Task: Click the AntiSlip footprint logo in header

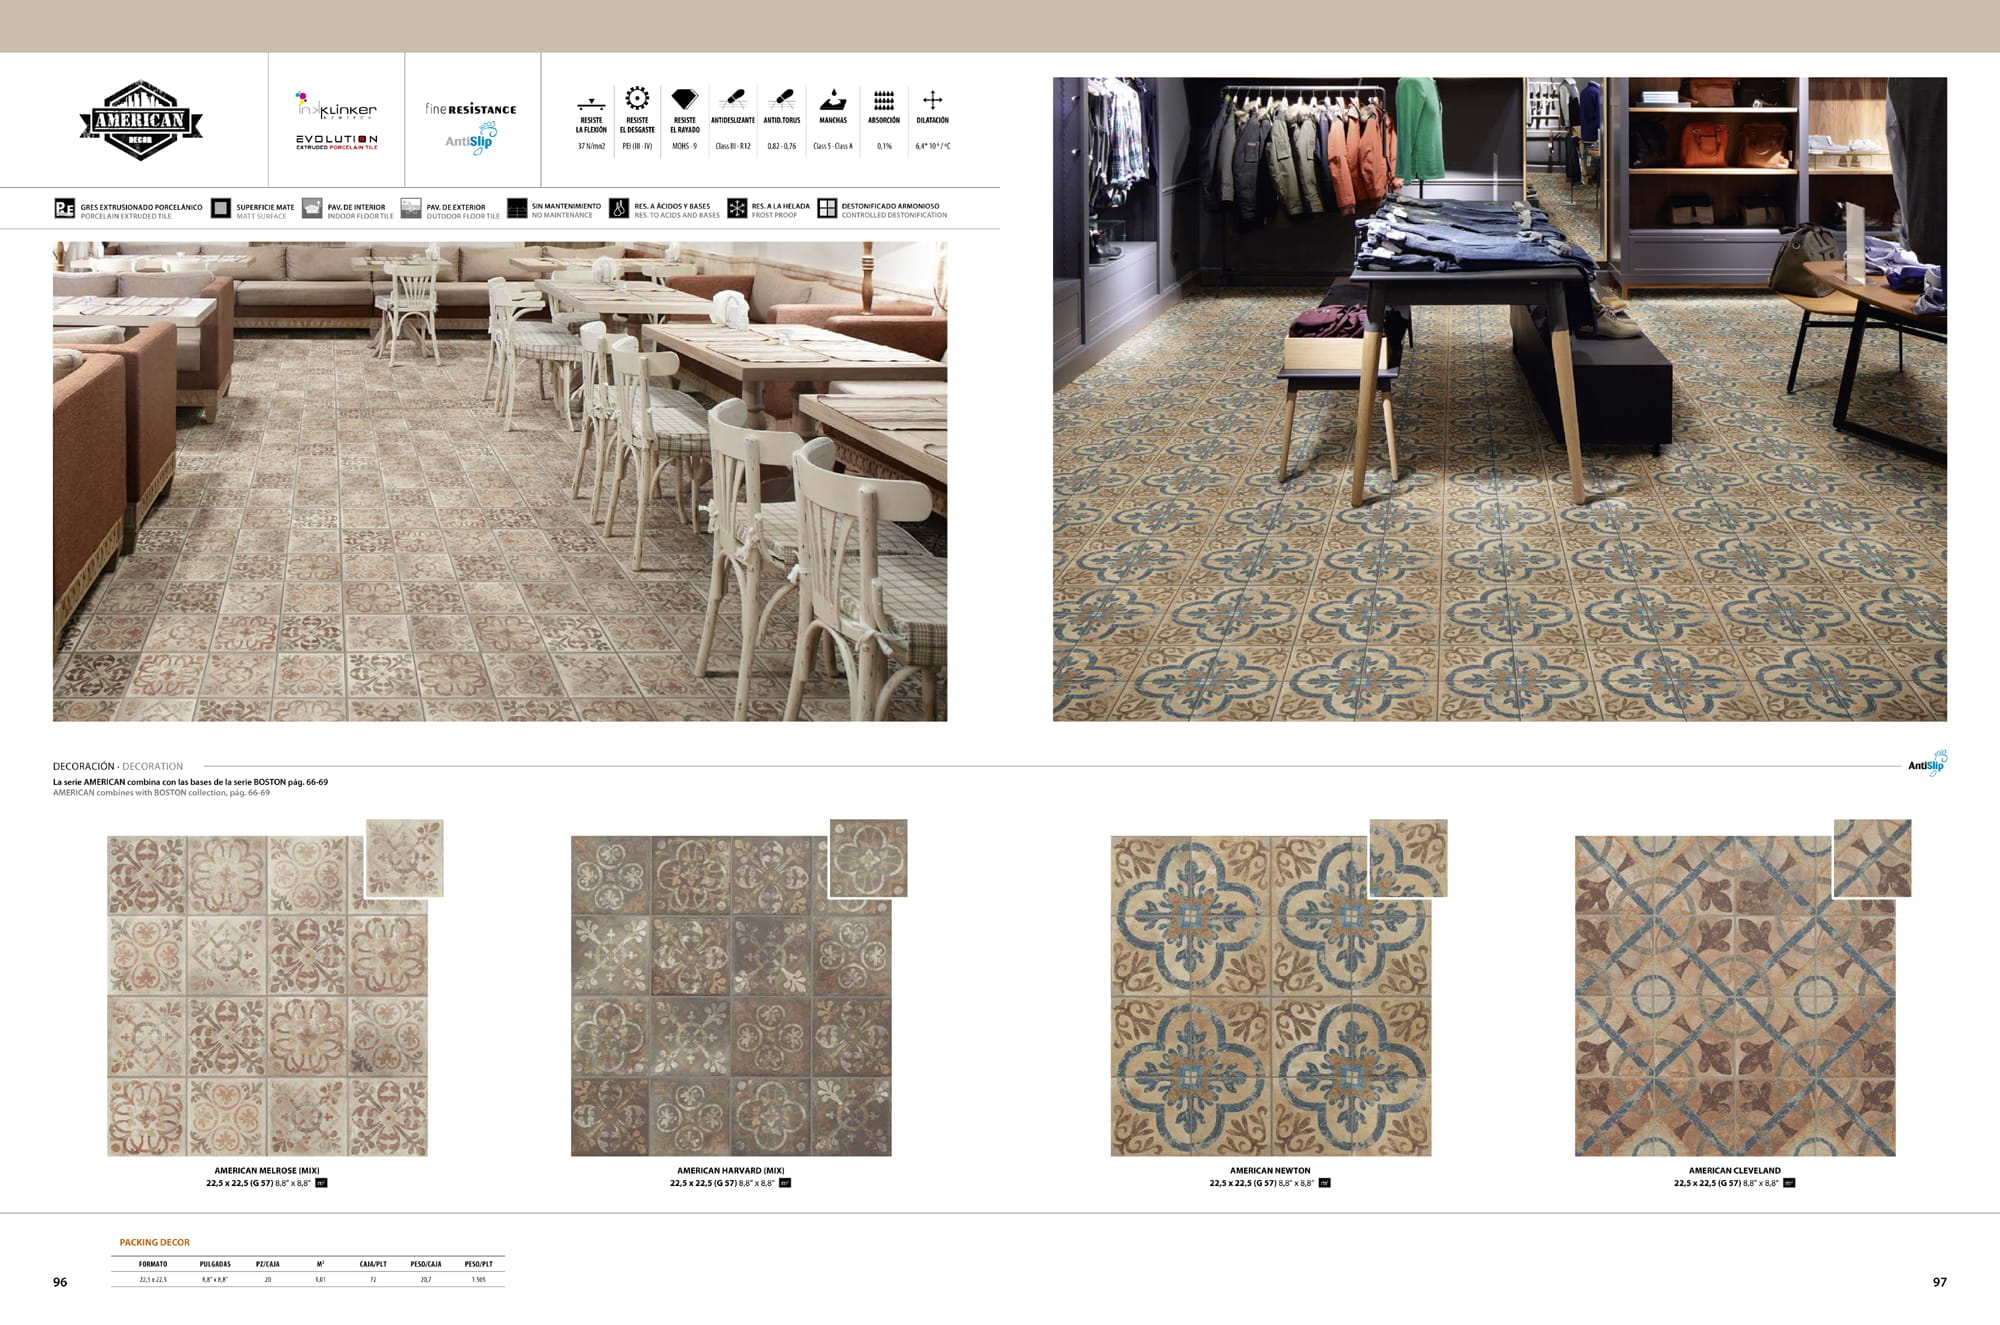Action: tap(471, 138)
